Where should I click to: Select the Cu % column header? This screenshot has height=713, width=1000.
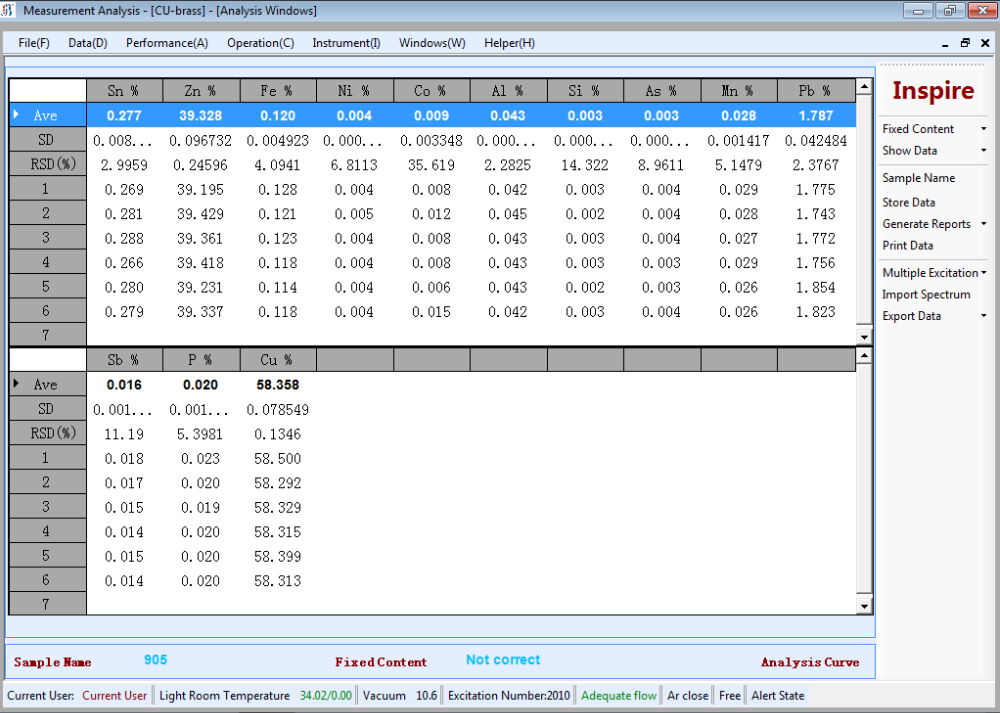click(x=278, y=360)
